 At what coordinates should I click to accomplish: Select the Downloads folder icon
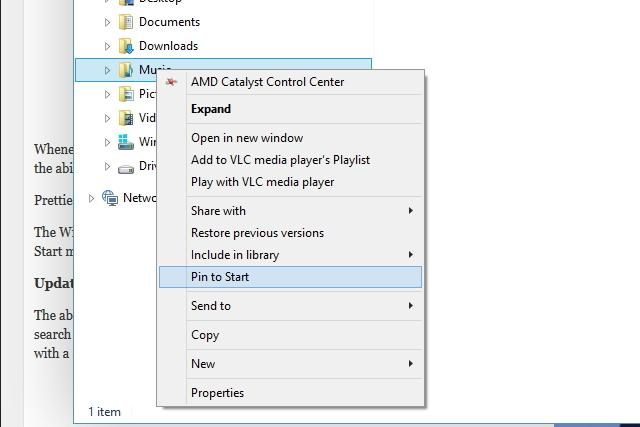point(126,46)
